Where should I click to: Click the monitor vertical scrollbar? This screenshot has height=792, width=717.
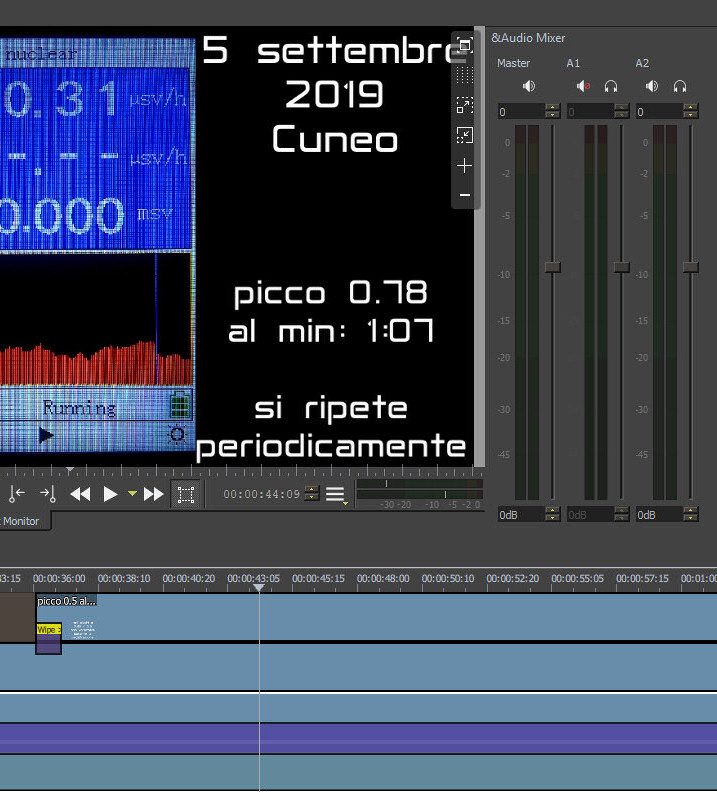click(480, 248)
